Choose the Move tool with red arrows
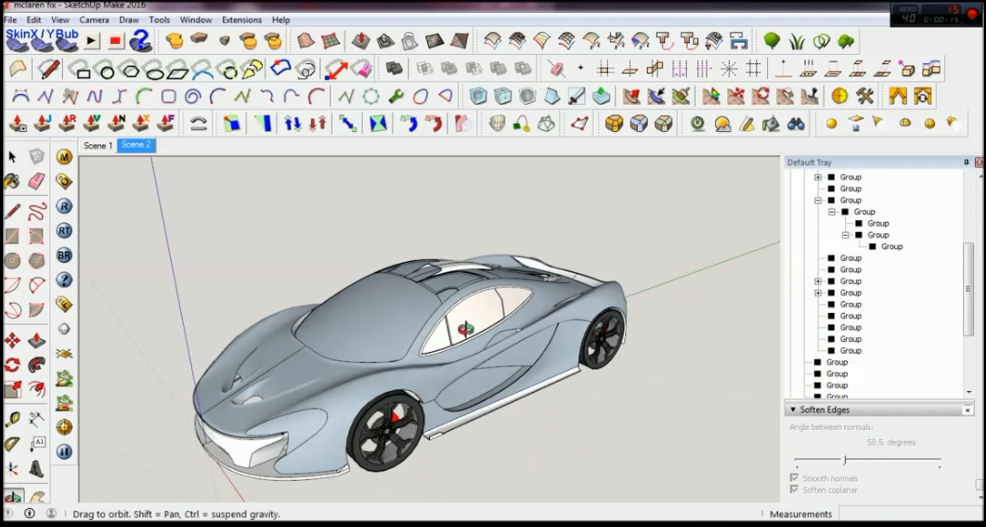The image size is (986, 527). pos(12,341)
